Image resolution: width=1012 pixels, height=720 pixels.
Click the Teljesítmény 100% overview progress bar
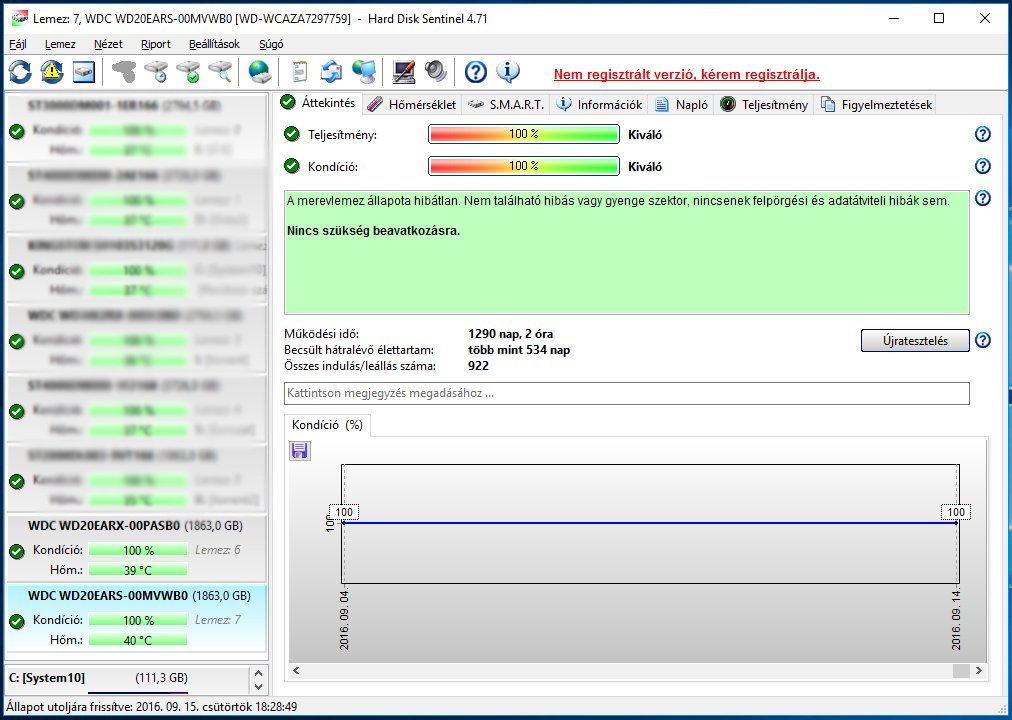pyautogui.click(x=523, y=134)
